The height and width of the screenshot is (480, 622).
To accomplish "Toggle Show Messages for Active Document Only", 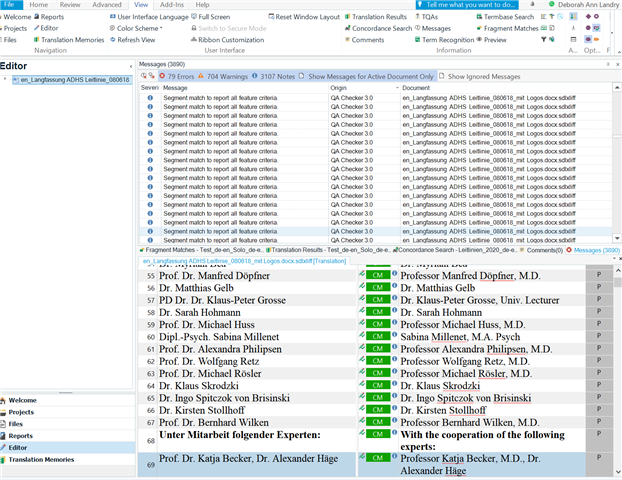I will (366, 76).
